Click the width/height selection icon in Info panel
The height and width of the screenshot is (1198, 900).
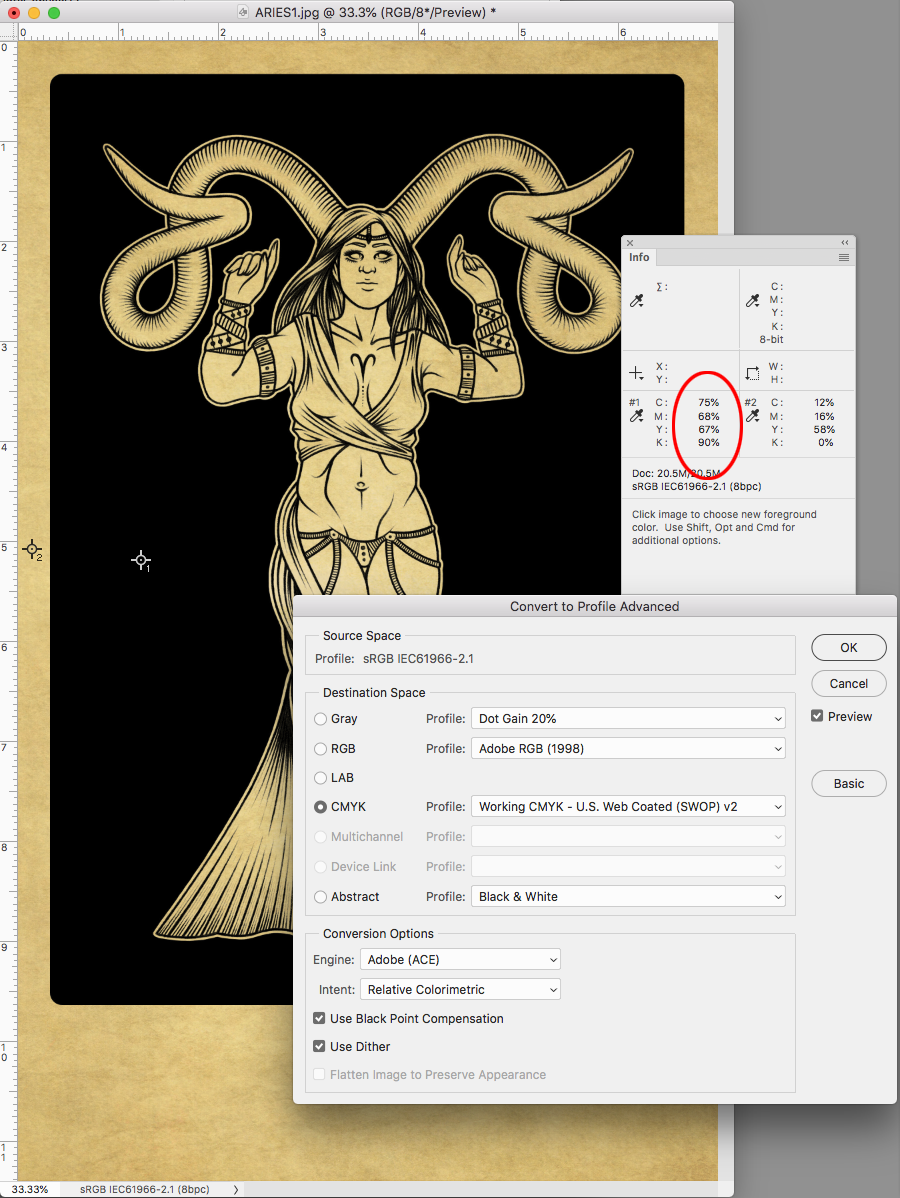click(x=753, y=373)
